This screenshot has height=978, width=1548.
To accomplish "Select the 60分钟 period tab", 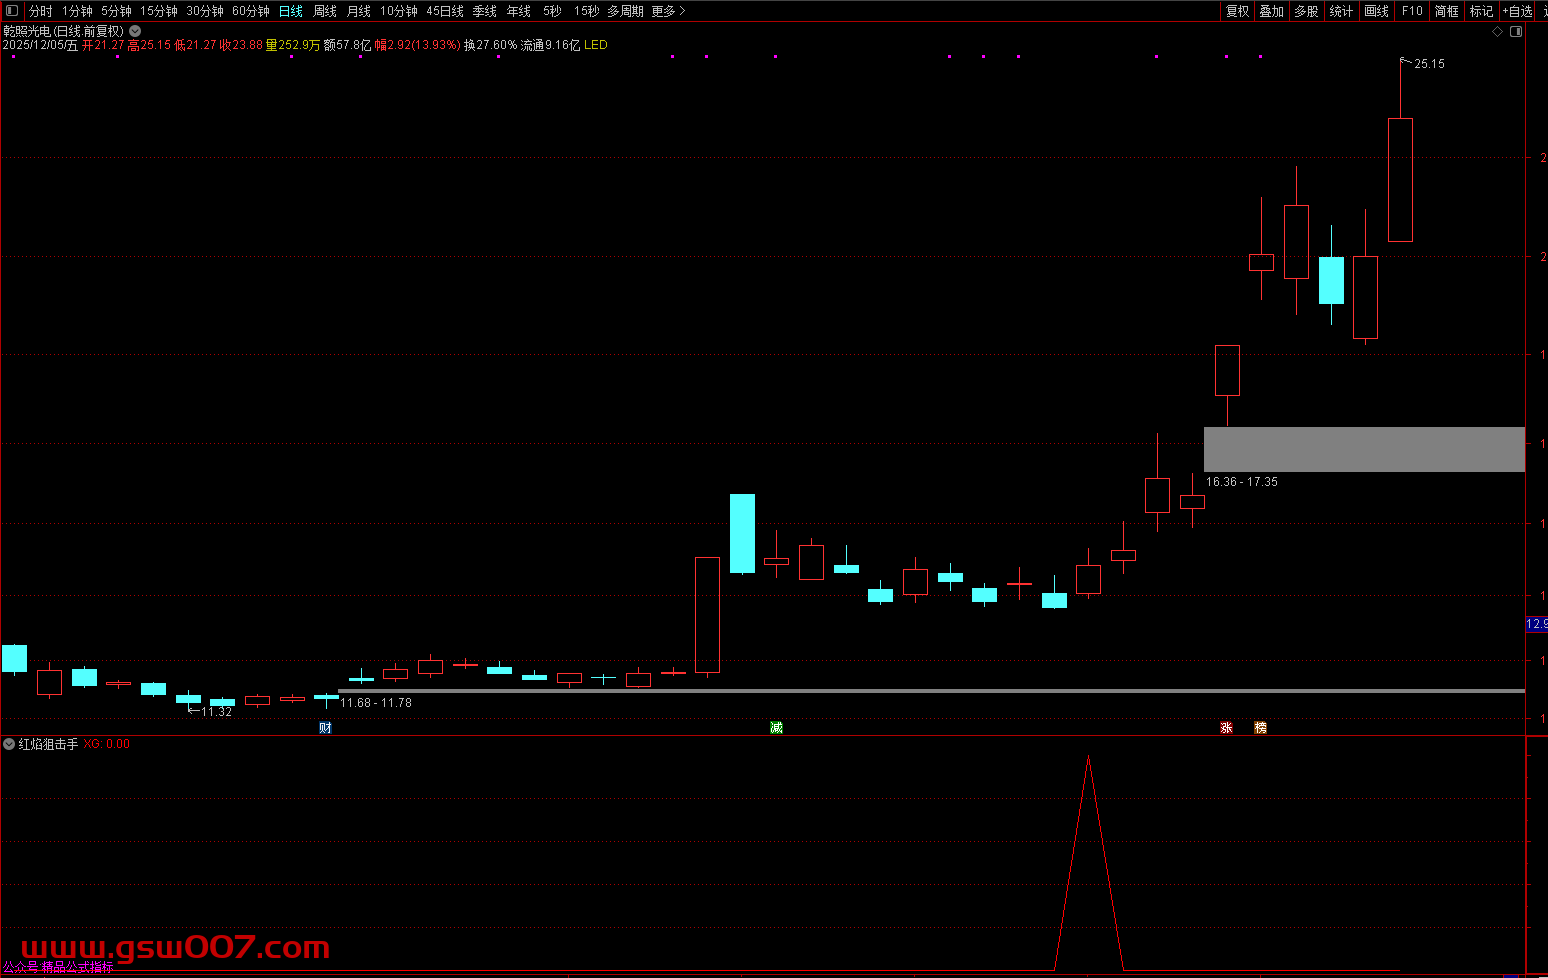I will click(251, 11).
